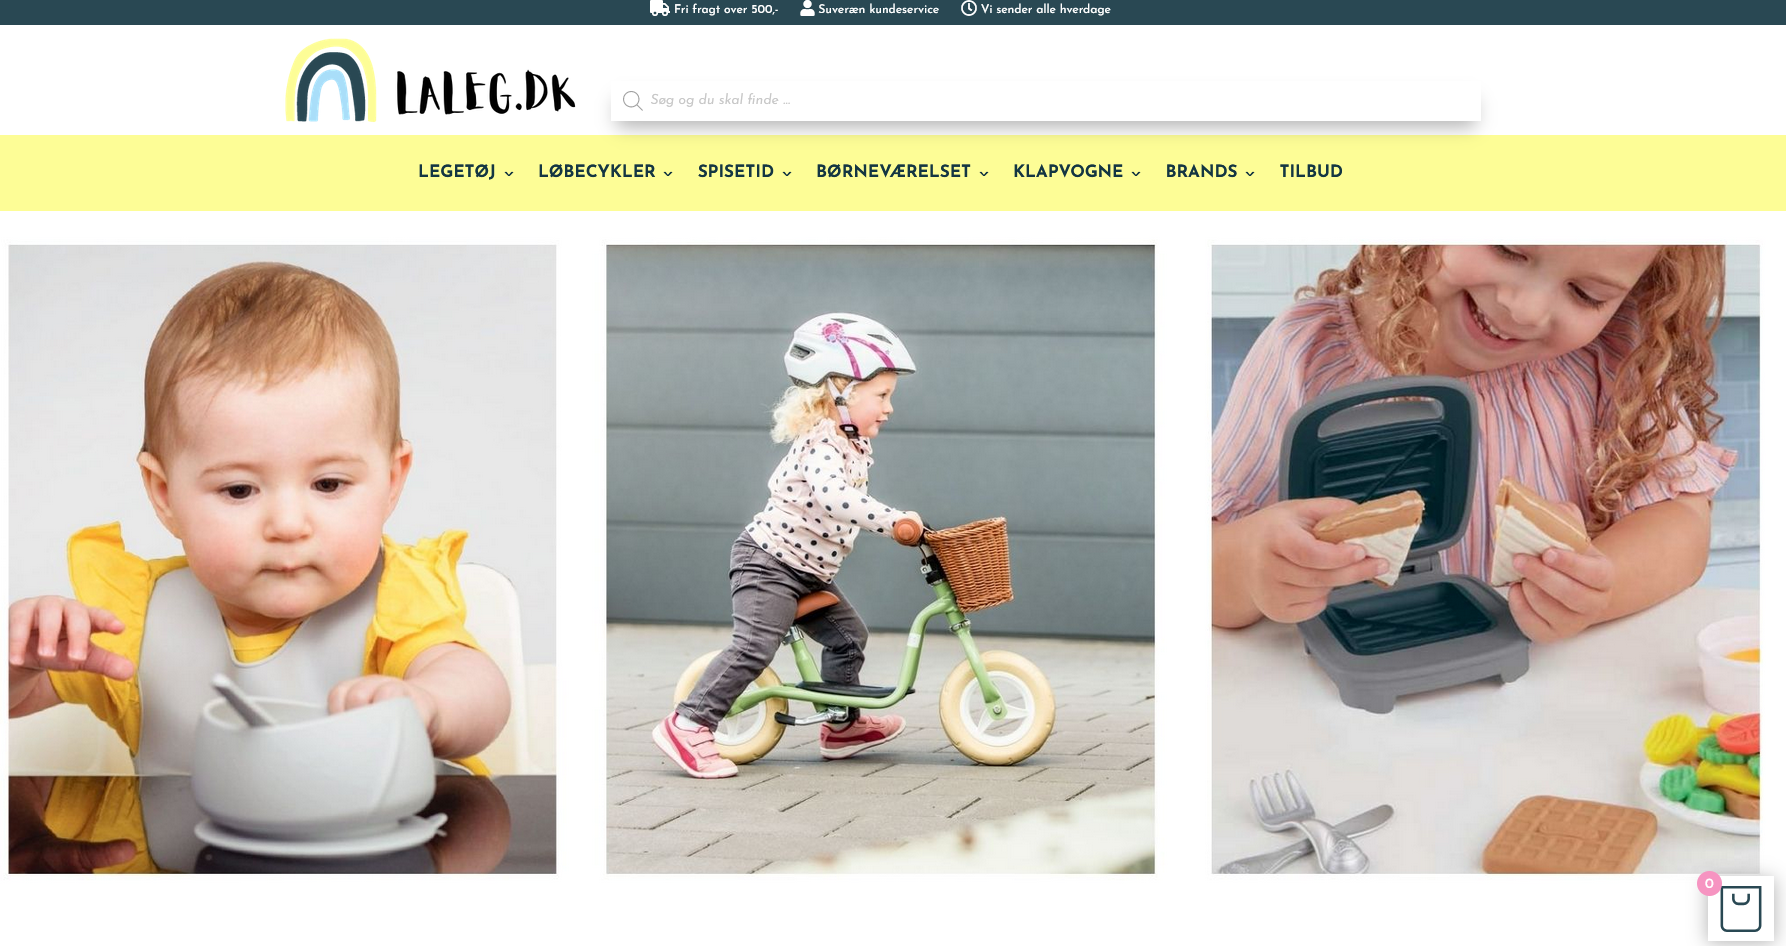Viewport: 1786px width, 946px height.
Task: Click the LALEG.DK text logo
Action: pos(485,93)
